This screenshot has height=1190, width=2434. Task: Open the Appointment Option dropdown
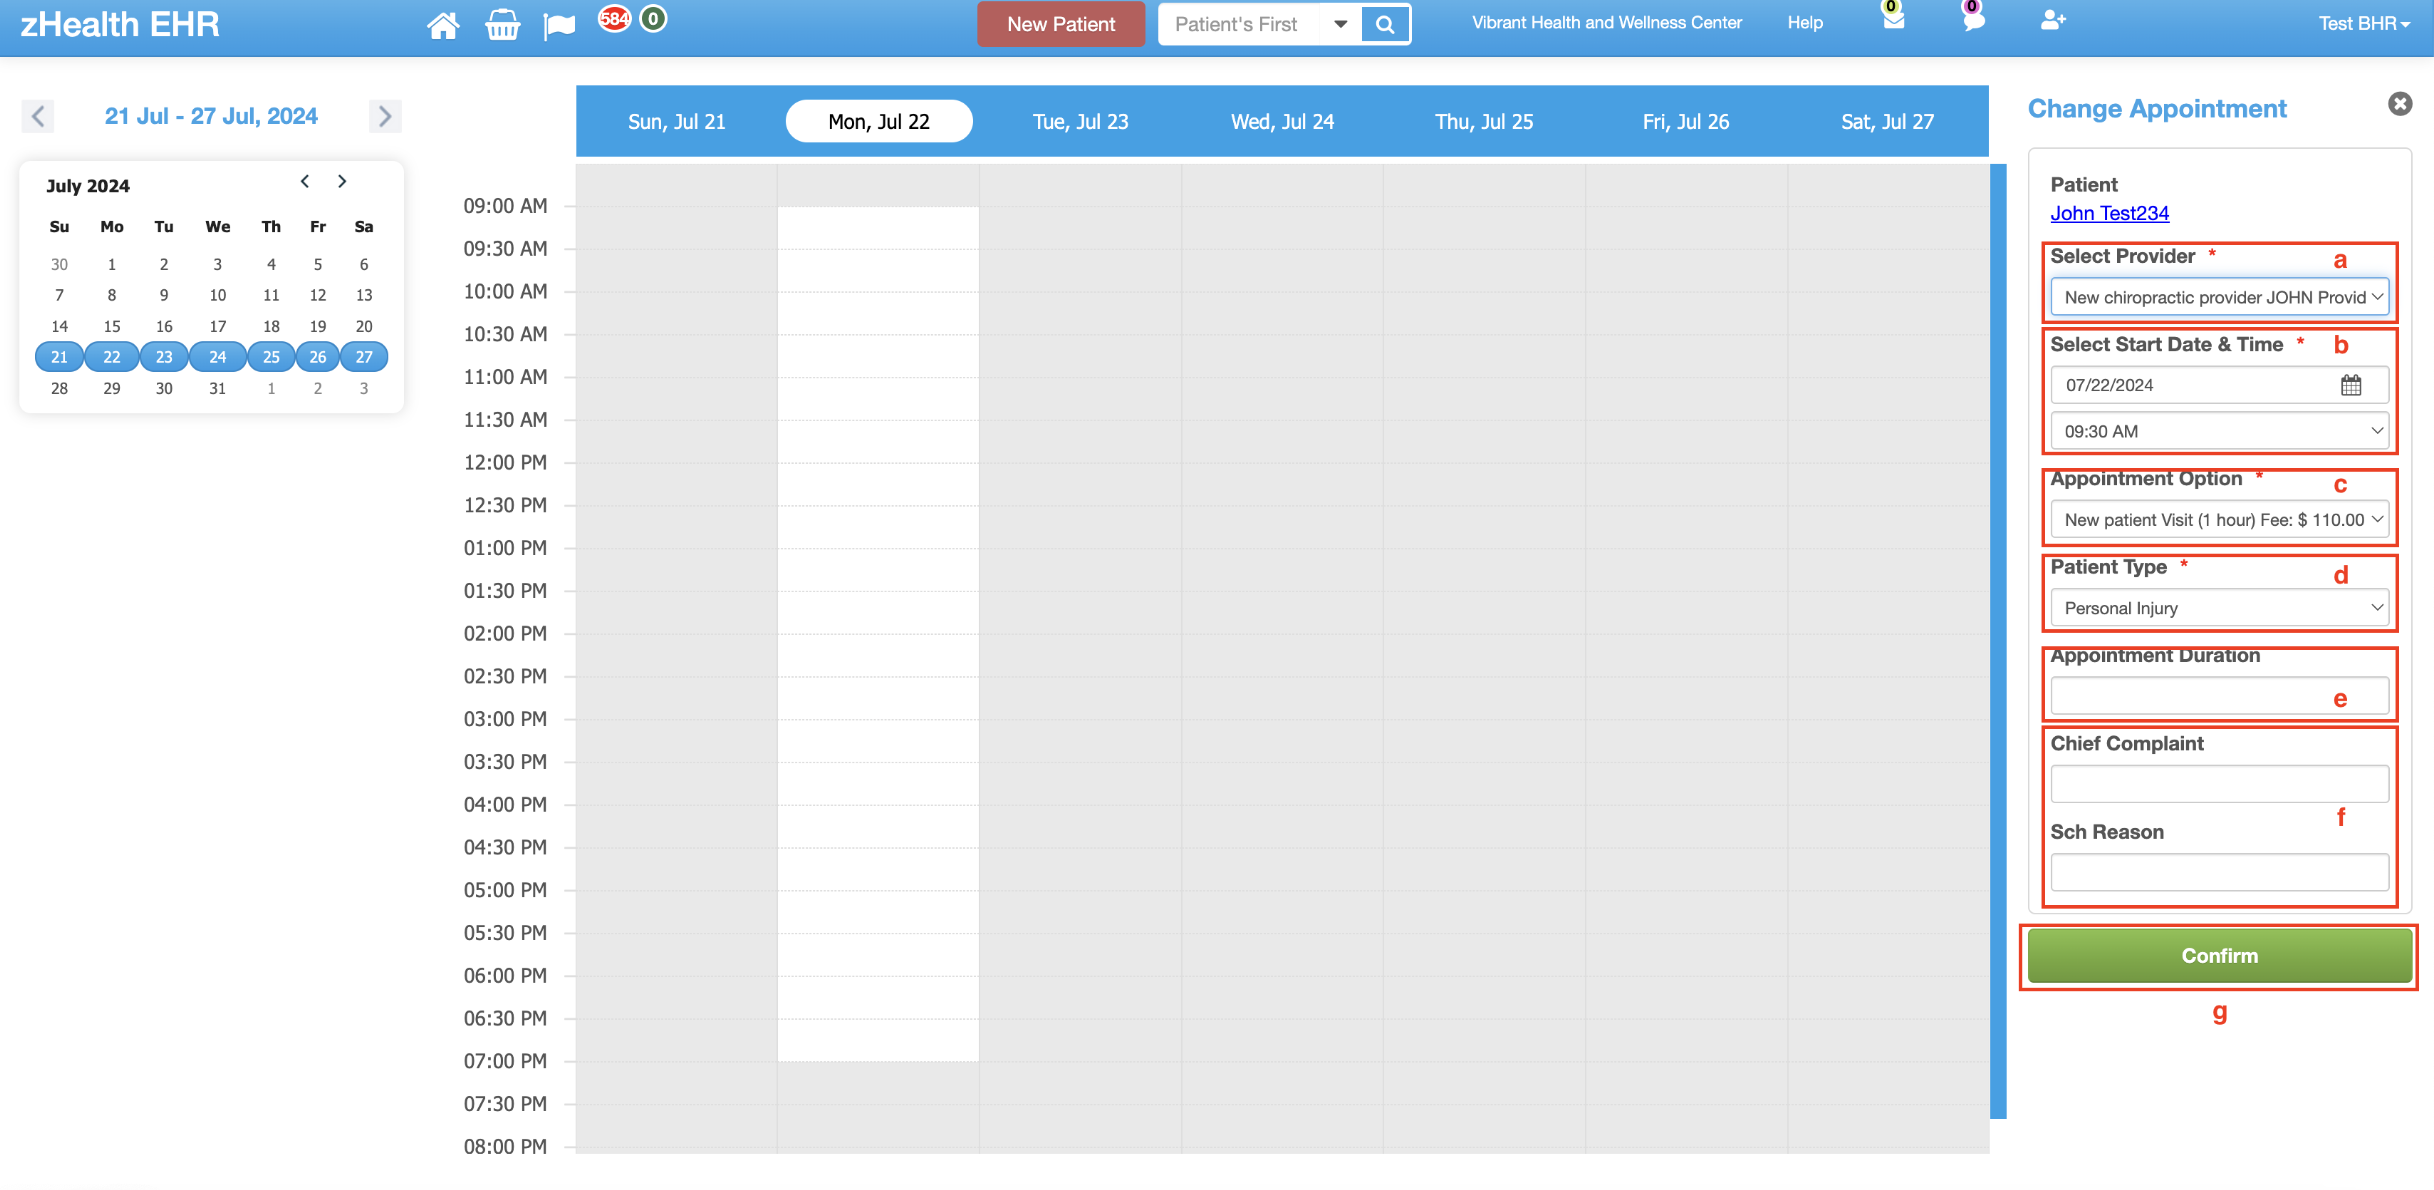coord(2219,520)
